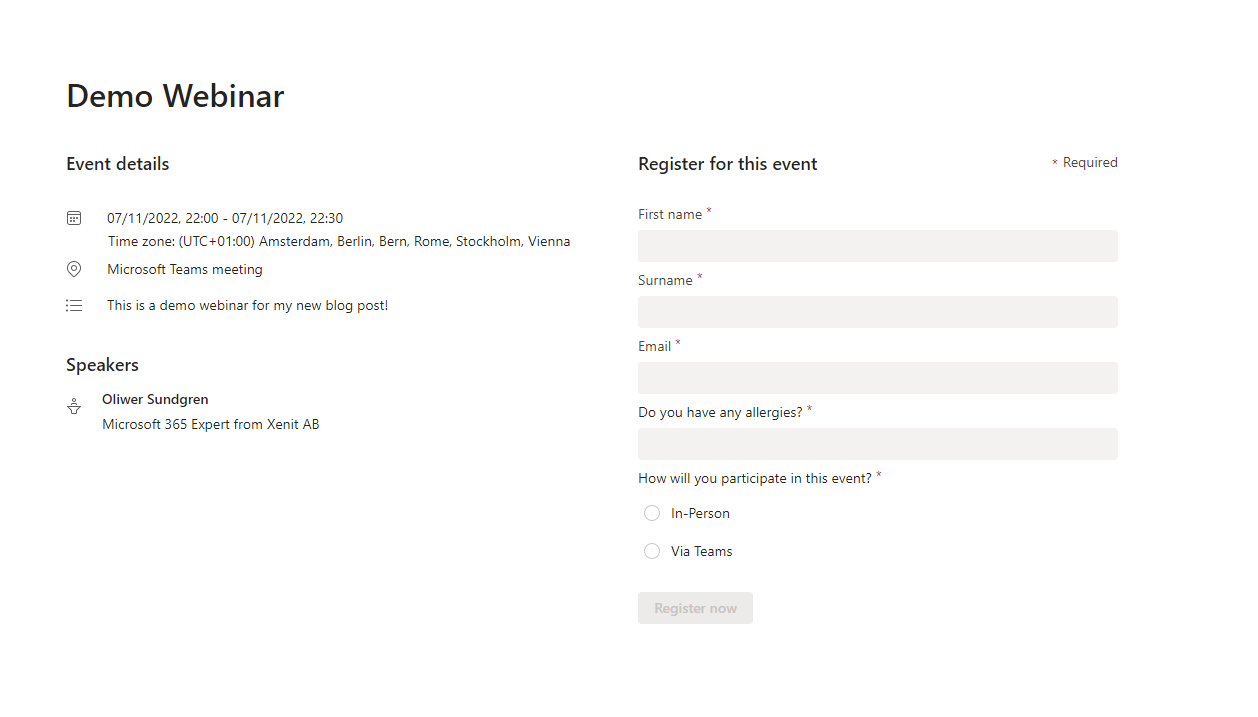Click into the Email input field
Viewport: 1258px width, 717px height.
877,377
